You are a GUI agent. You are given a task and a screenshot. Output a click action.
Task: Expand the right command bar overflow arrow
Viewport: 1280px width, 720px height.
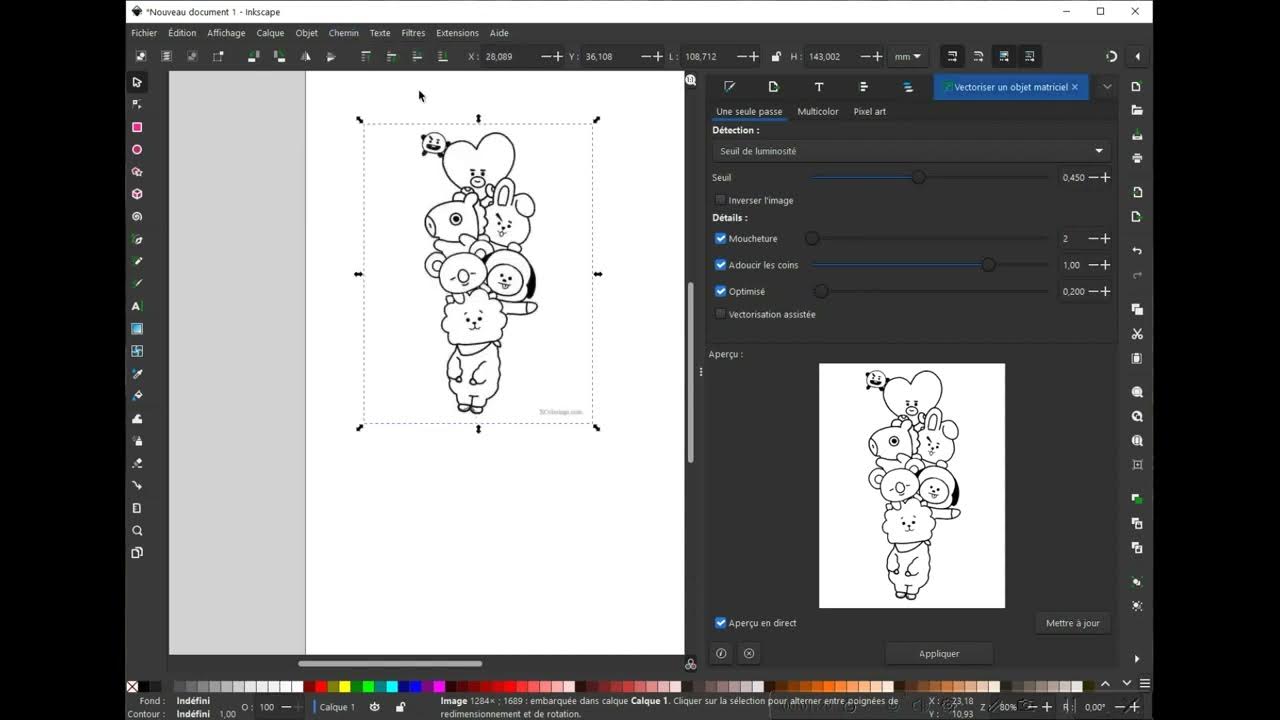[1137, 658]
